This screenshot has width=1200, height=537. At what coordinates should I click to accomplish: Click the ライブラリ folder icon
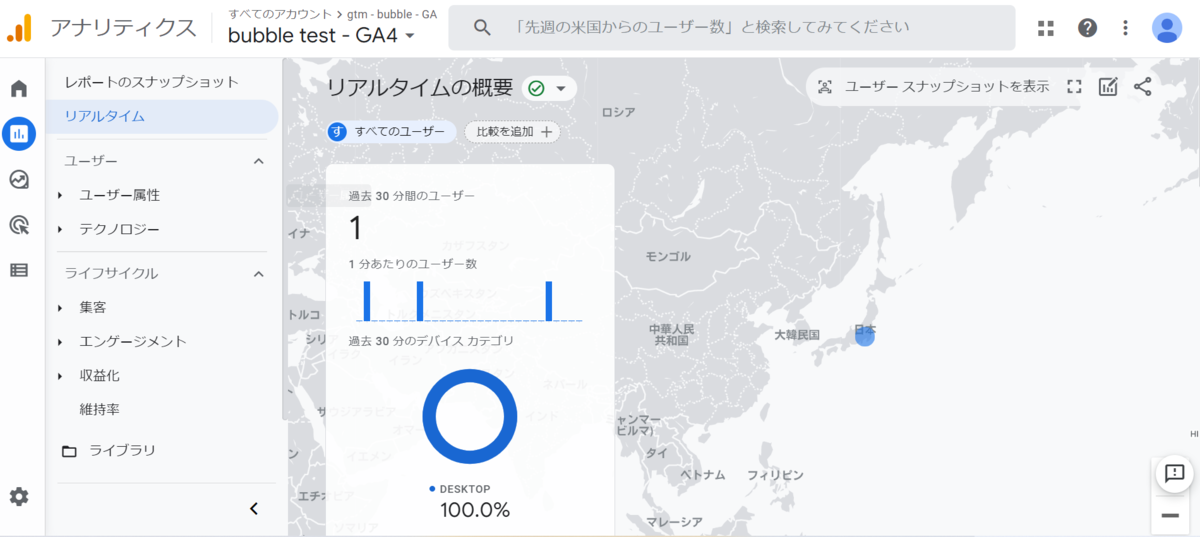tap(69, 451)
